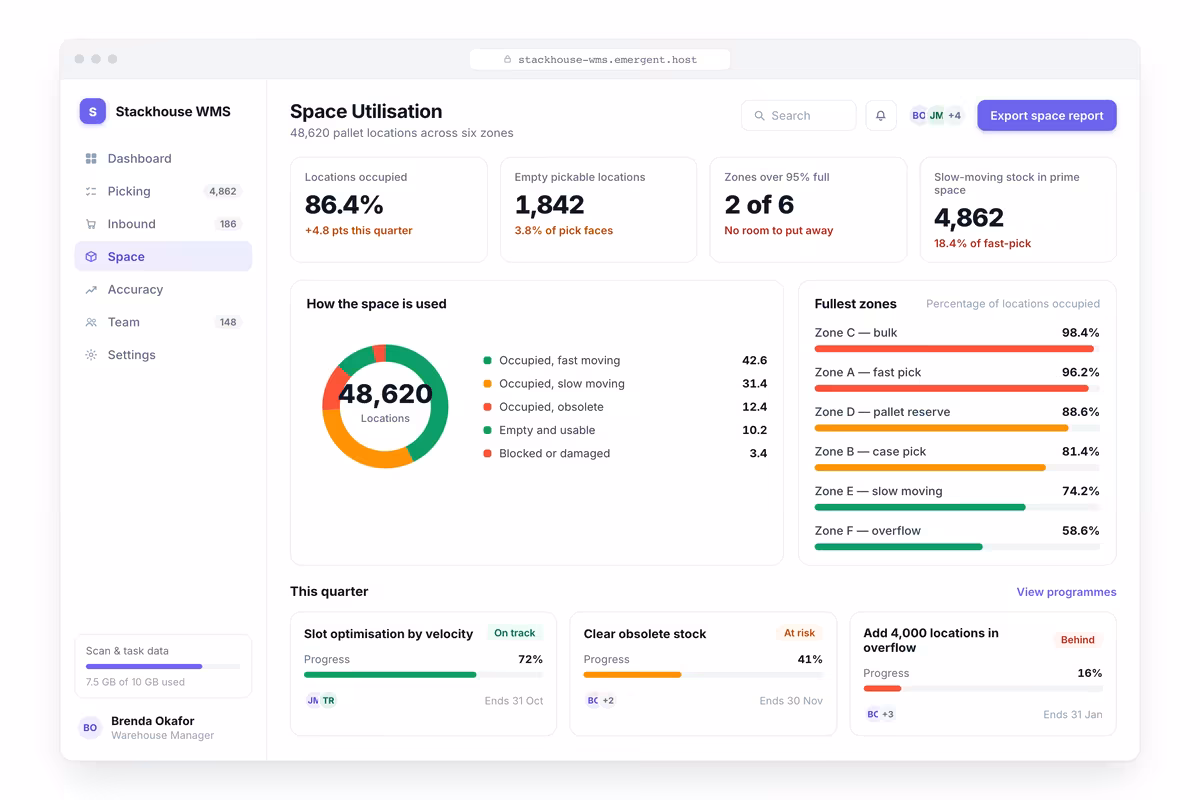Click +2 badge on Clear obsolete stock card
This screenshot has height=800, width=1200.
pos(608,701)
